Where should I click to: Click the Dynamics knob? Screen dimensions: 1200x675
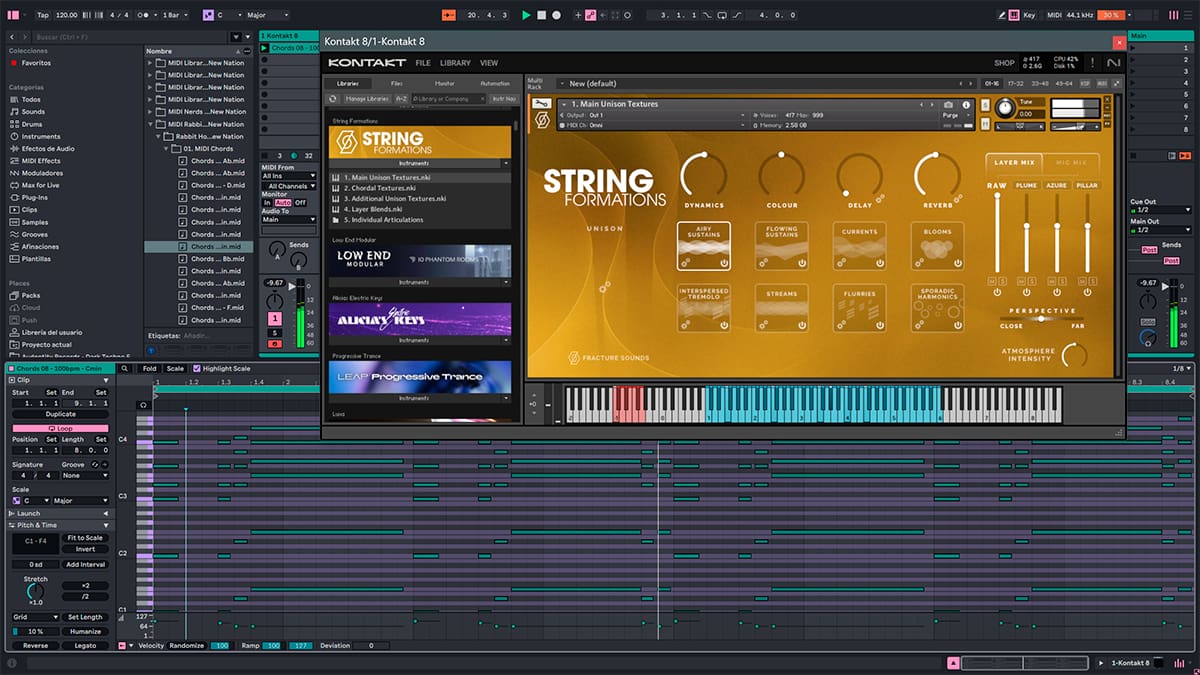[x=704, y=175]
